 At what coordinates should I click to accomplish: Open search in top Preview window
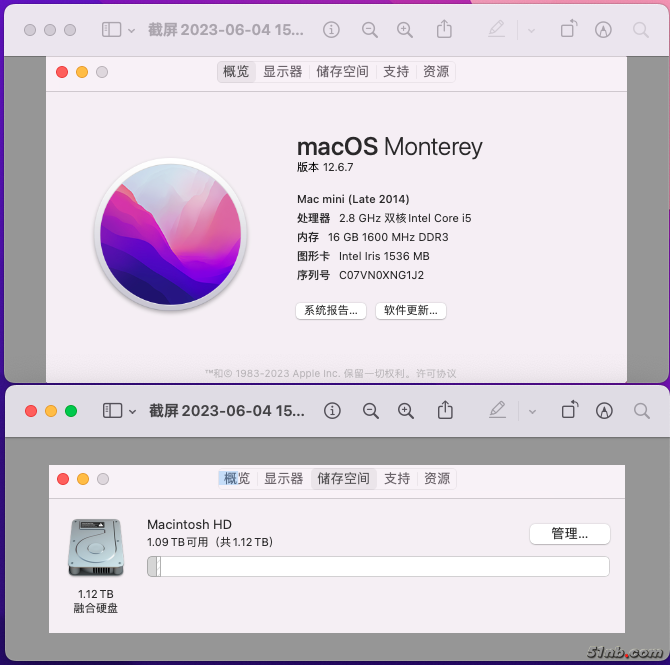(x=641, y=30)
